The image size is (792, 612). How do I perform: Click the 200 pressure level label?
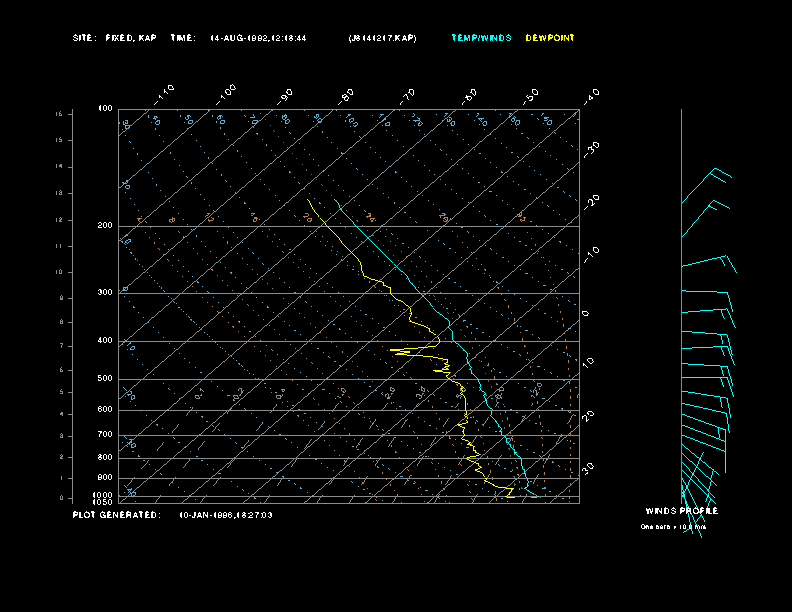tap(105, 226)
